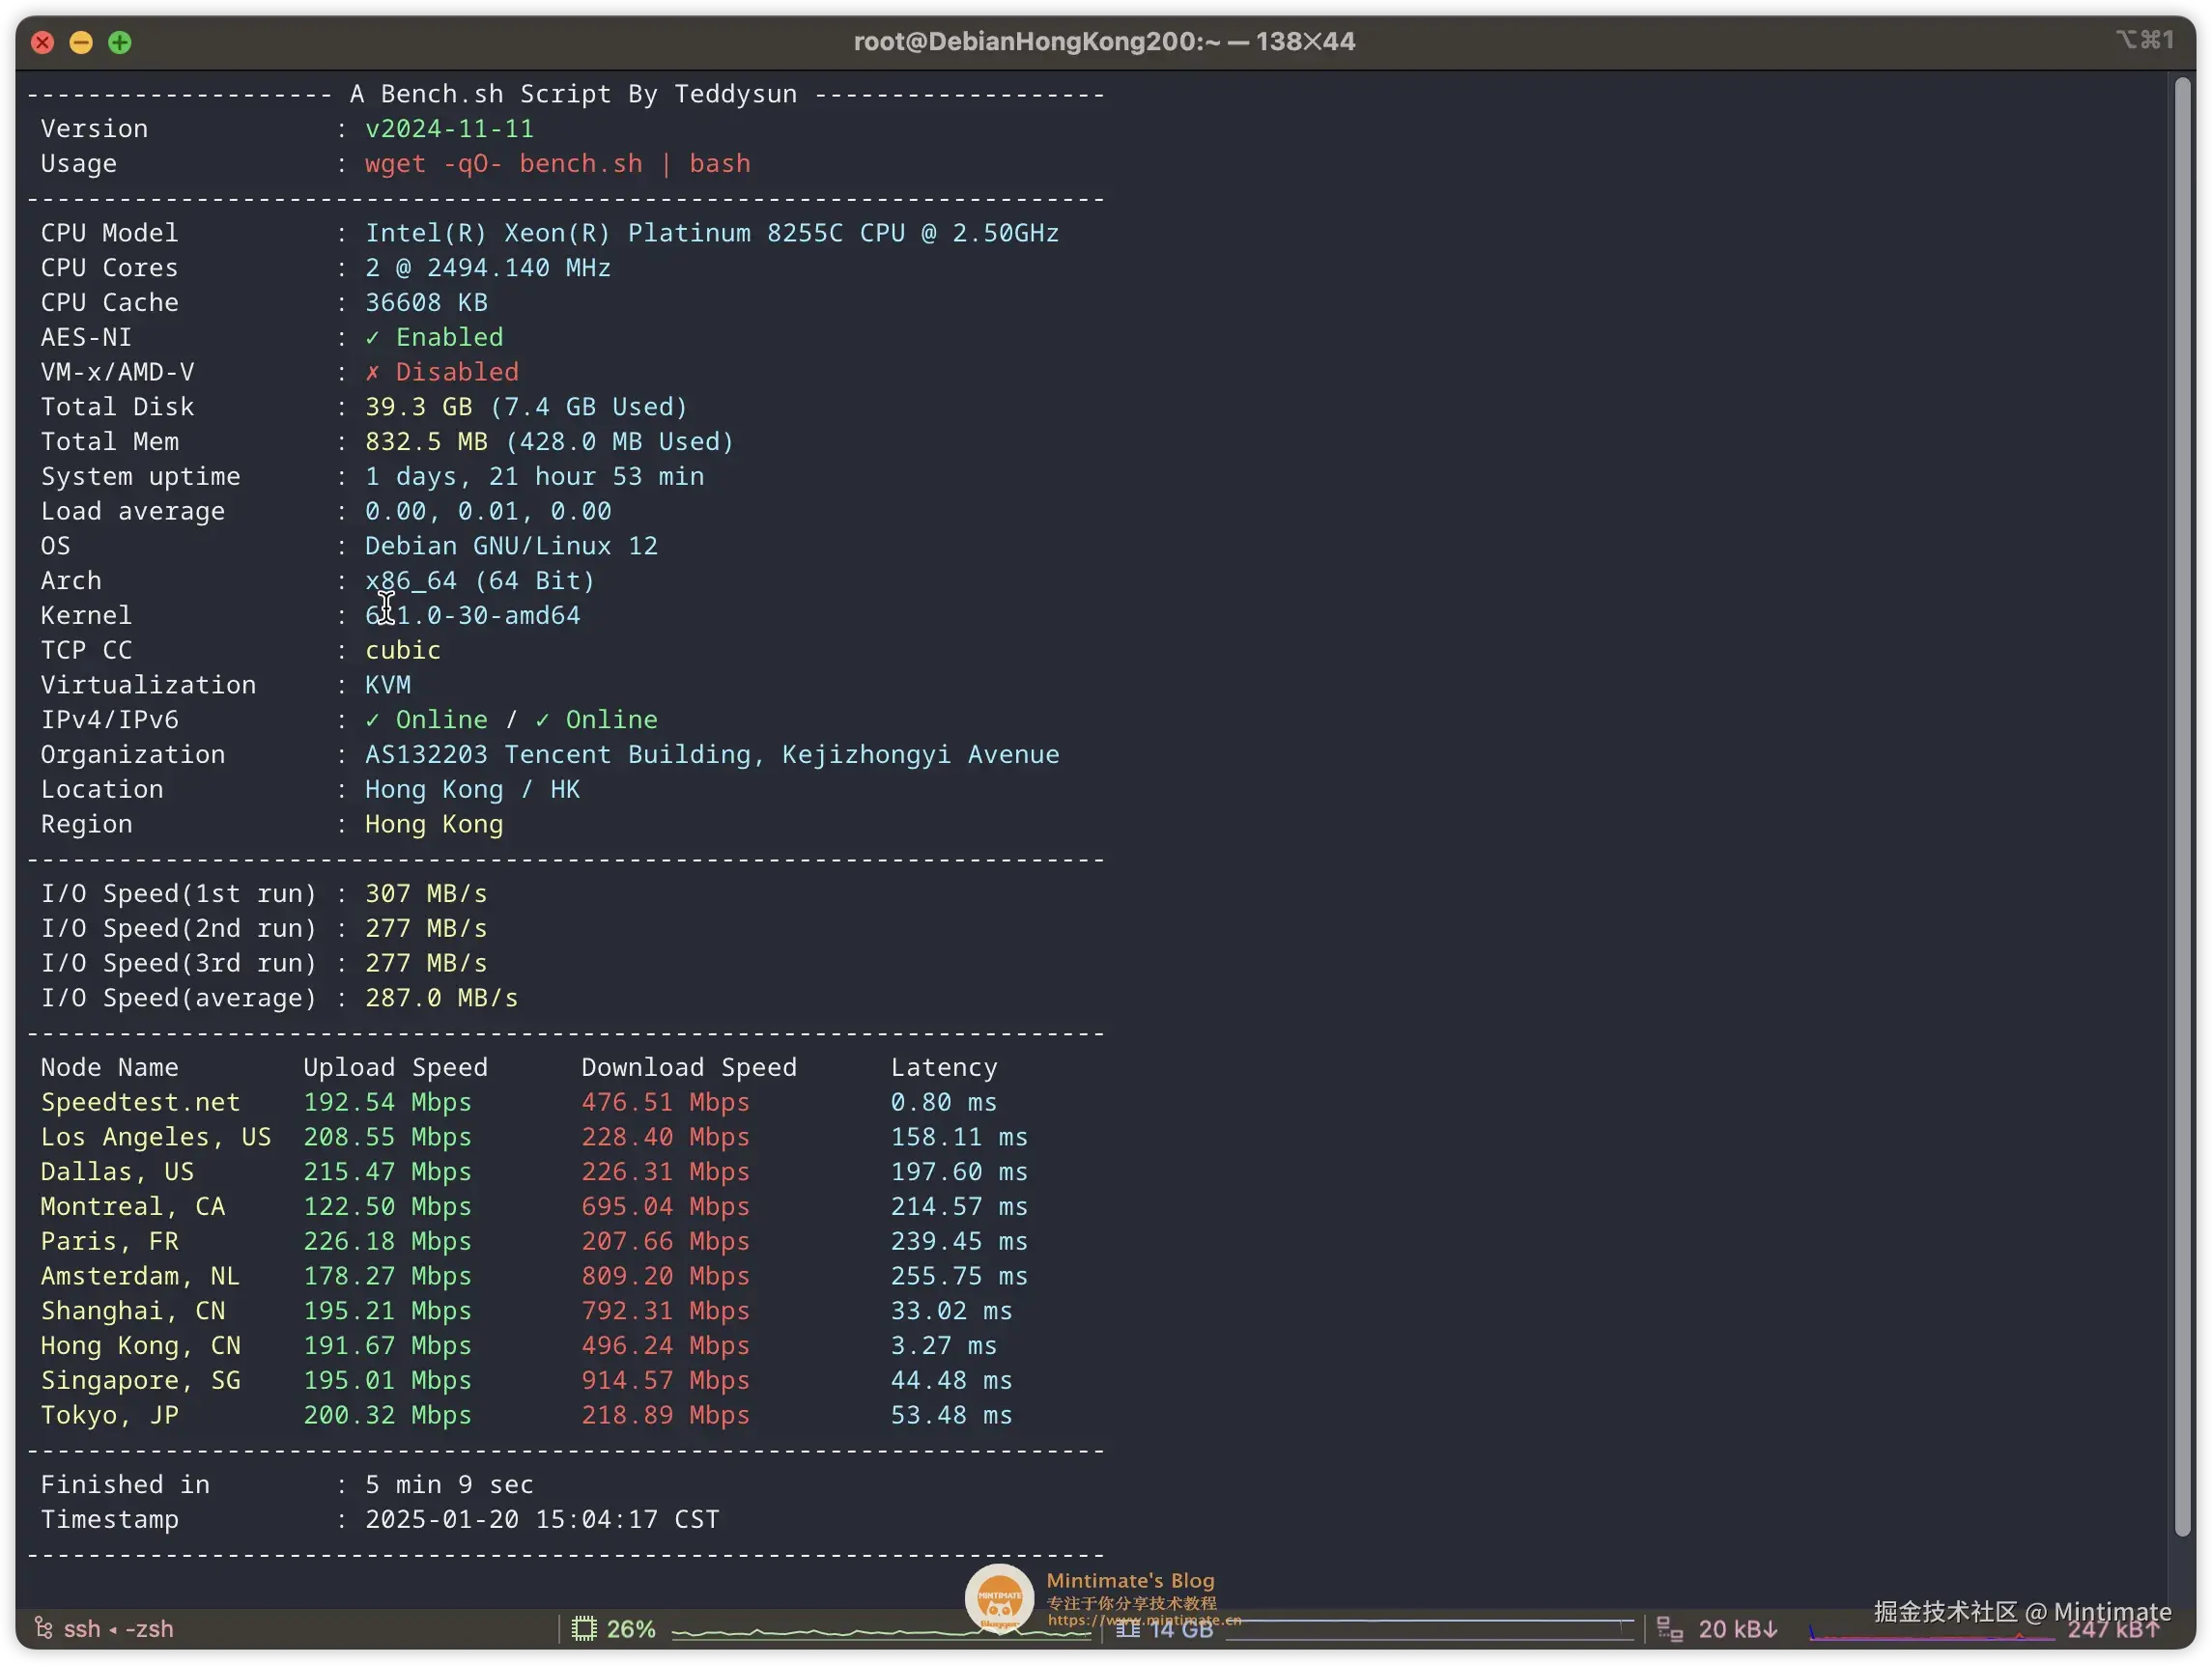Click the window title root@DebianHongKong200
The image size is (2212, 1665).
[1104, 42]
